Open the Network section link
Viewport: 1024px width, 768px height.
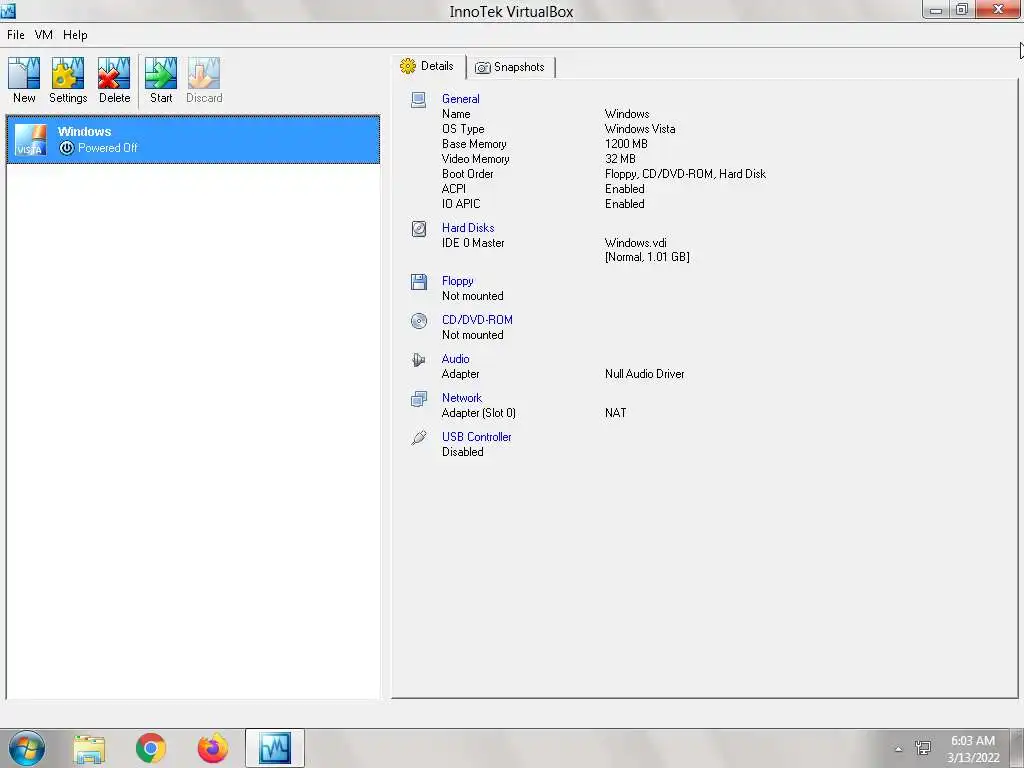(x=462, y=398)
